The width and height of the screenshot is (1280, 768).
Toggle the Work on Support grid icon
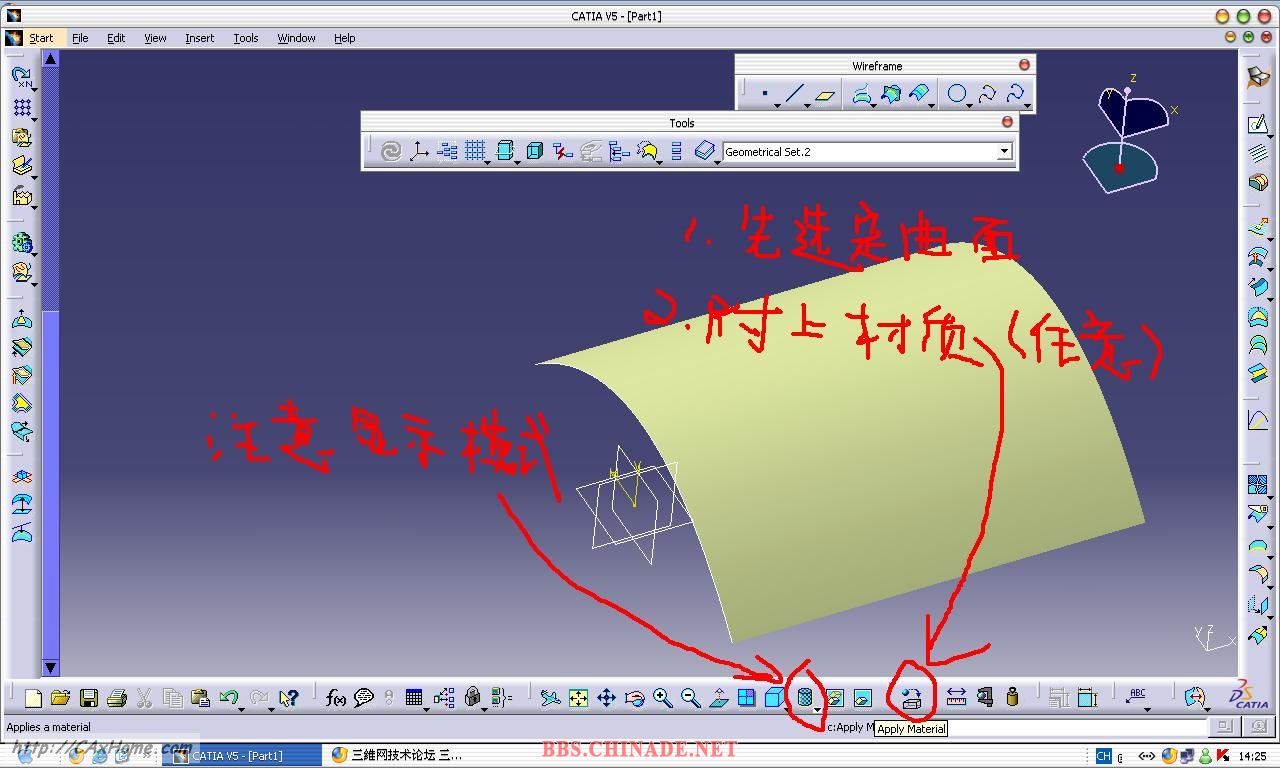pyautogui.click(x=475, y=151)
